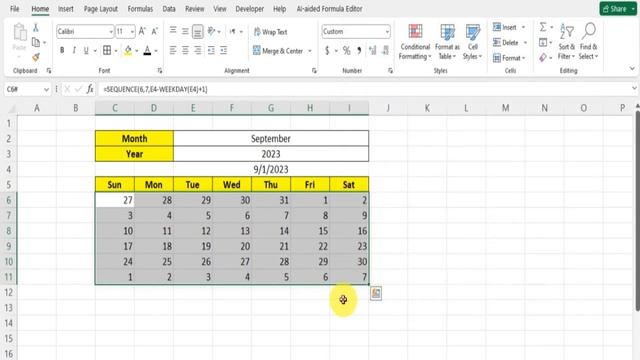This screenshot has width=640, height=360.
Task: Increase the indent
Action: tap(223, 50)
